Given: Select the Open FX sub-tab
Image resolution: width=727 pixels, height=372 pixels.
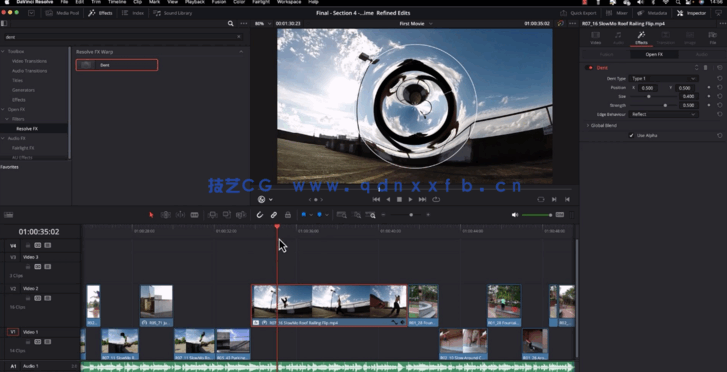Looking at the screenshot, I should [x=654, y=54].
